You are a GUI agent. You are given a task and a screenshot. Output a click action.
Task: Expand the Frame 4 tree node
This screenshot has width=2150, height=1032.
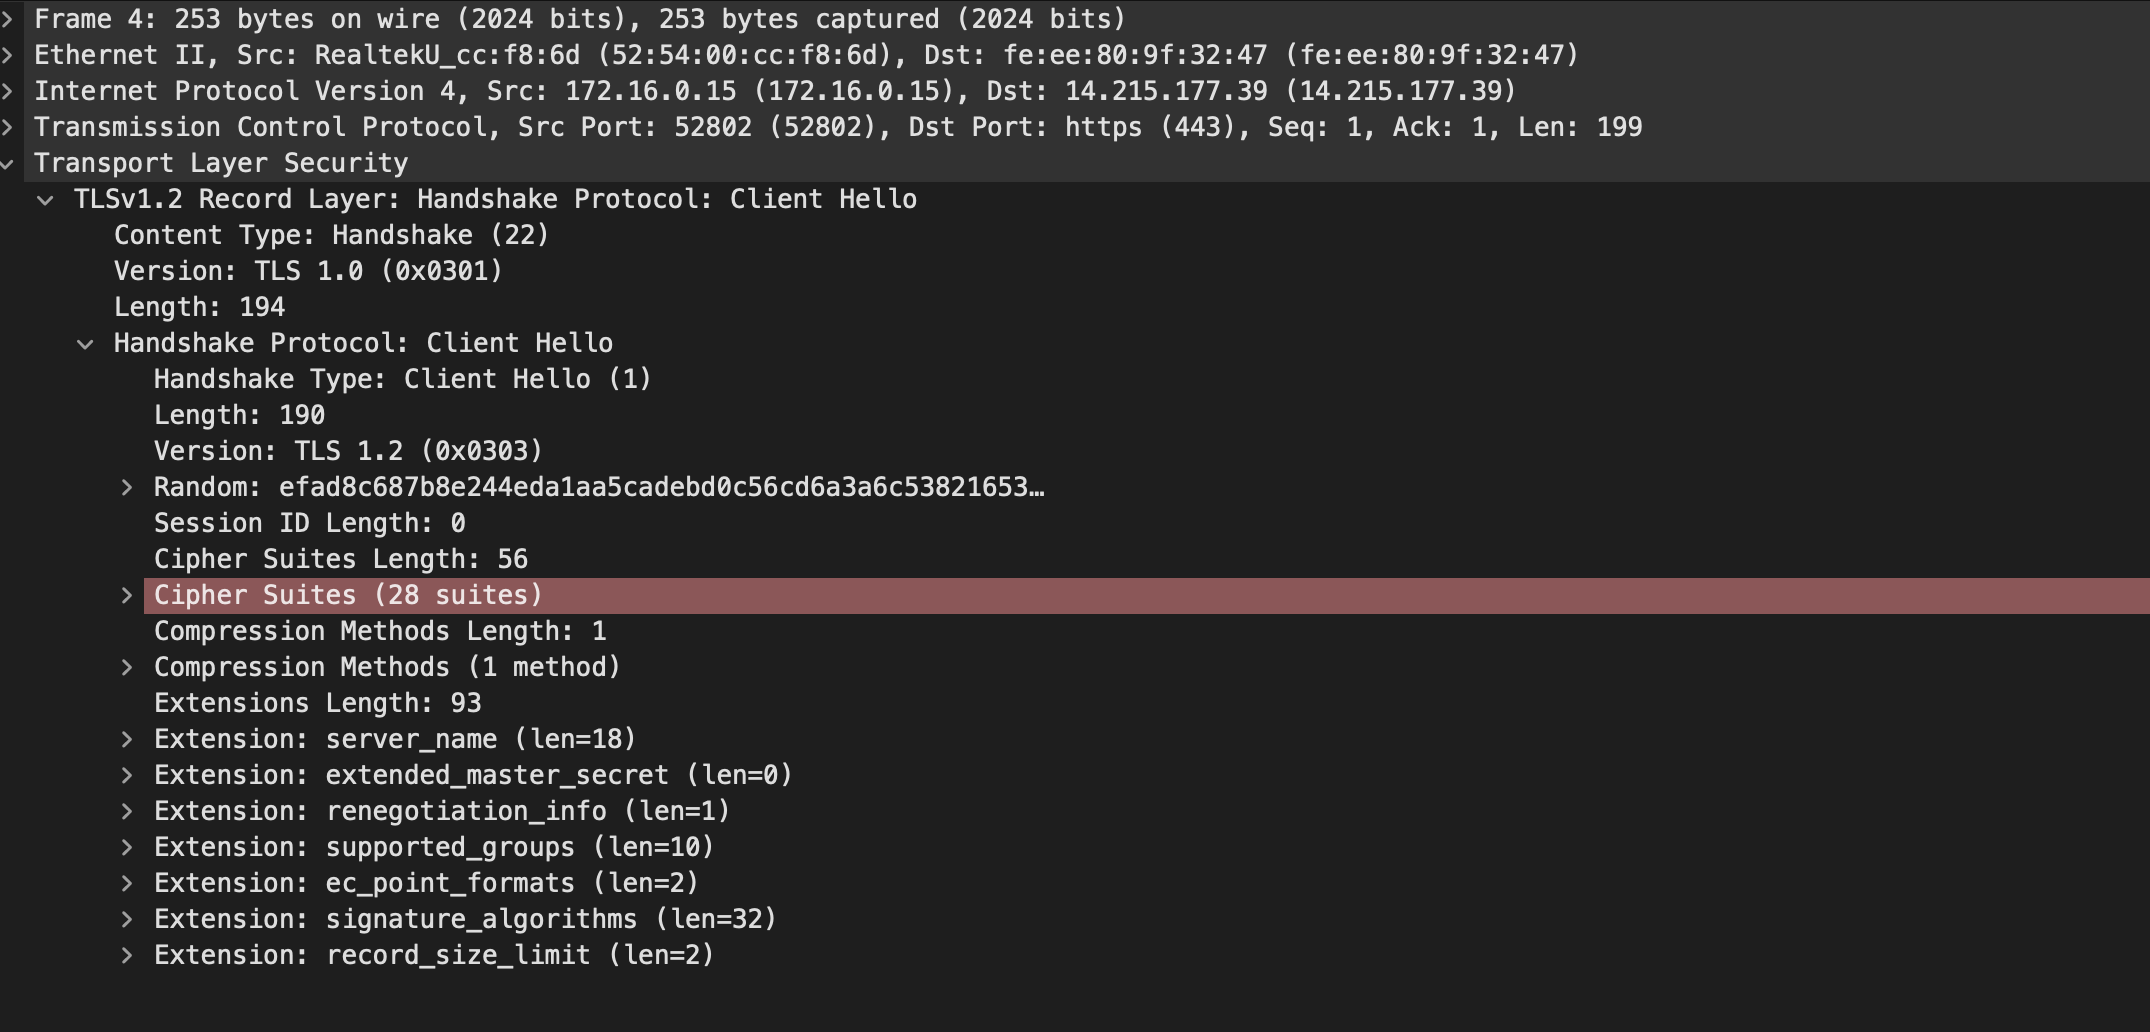pyautogui.click(x=7, y=19)
